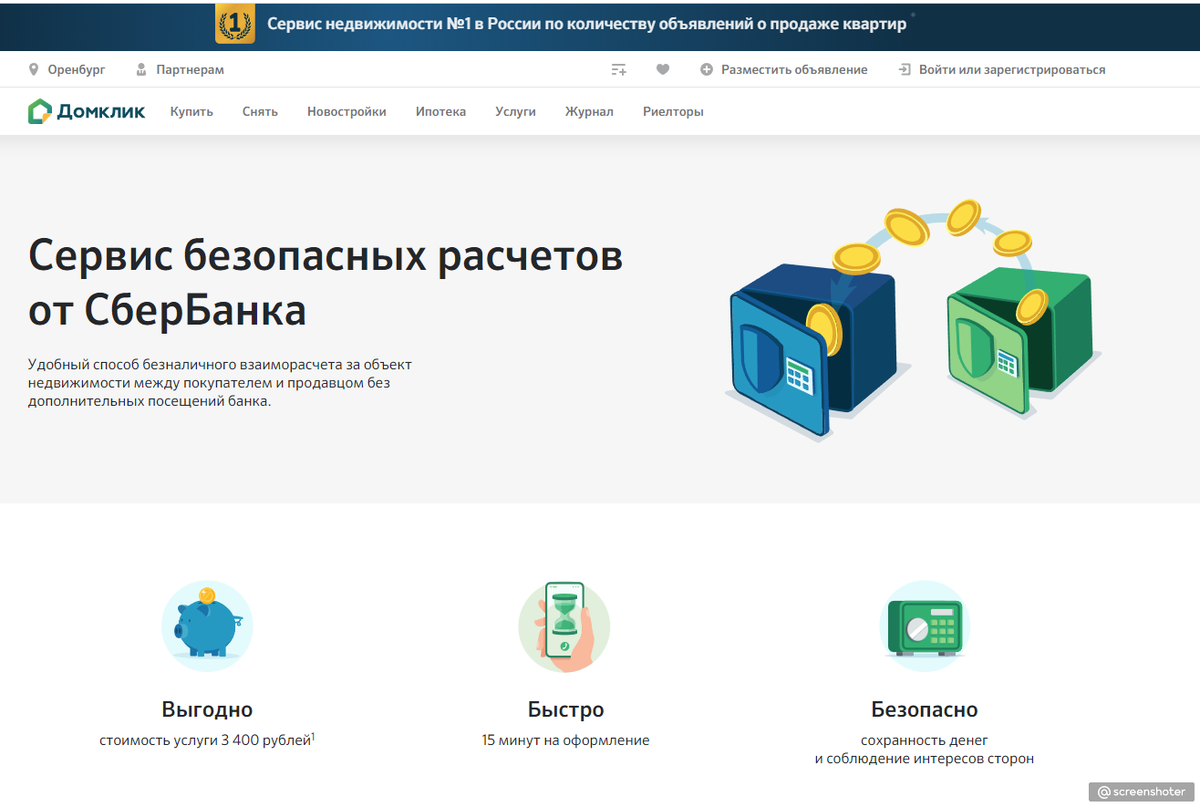The image size is (1200, 807).
Task: Click text сохранность денег
Action: click(x=924, y=741)
